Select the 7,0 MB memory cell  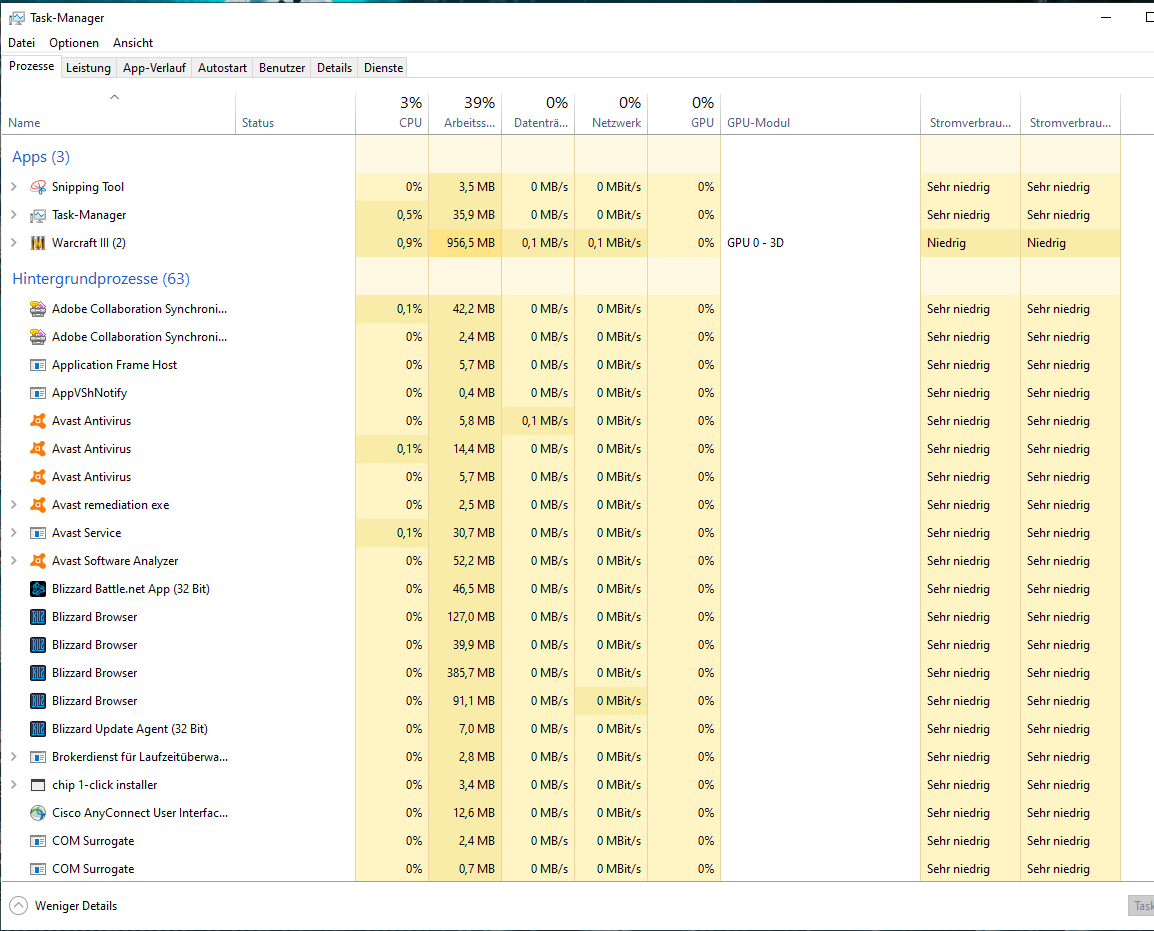(465, 729)
